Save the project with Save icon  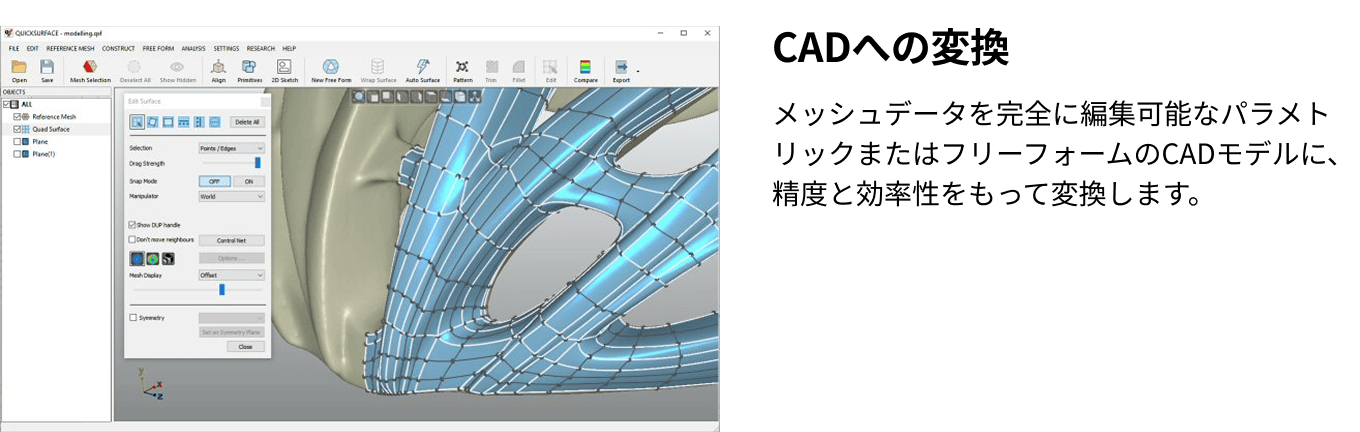[x=47, y=67]
